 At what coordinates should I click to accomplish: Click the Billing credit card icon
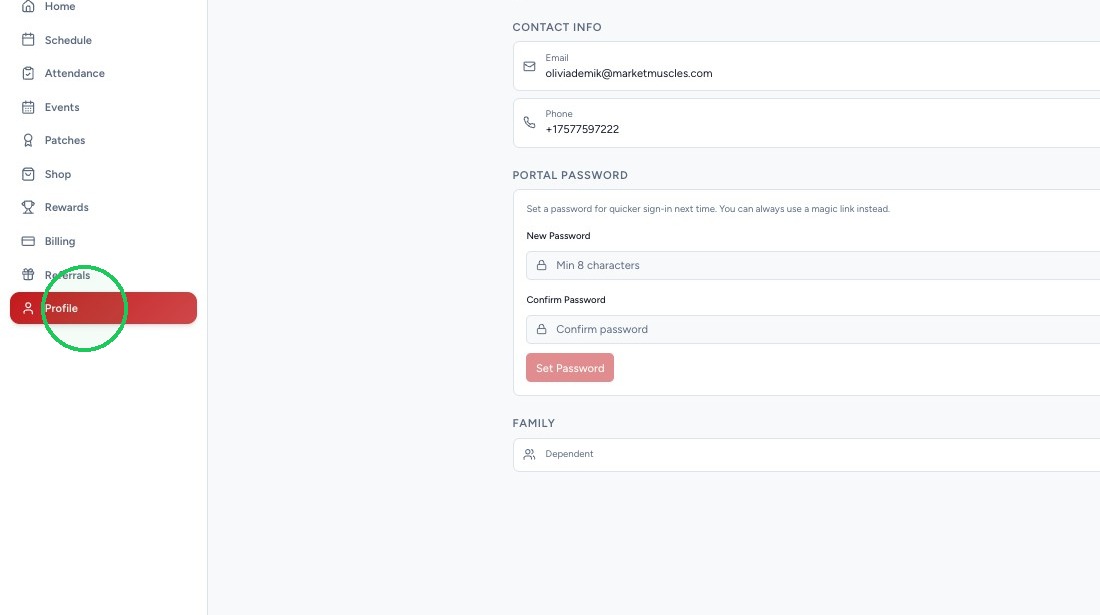tap(28, 241)
